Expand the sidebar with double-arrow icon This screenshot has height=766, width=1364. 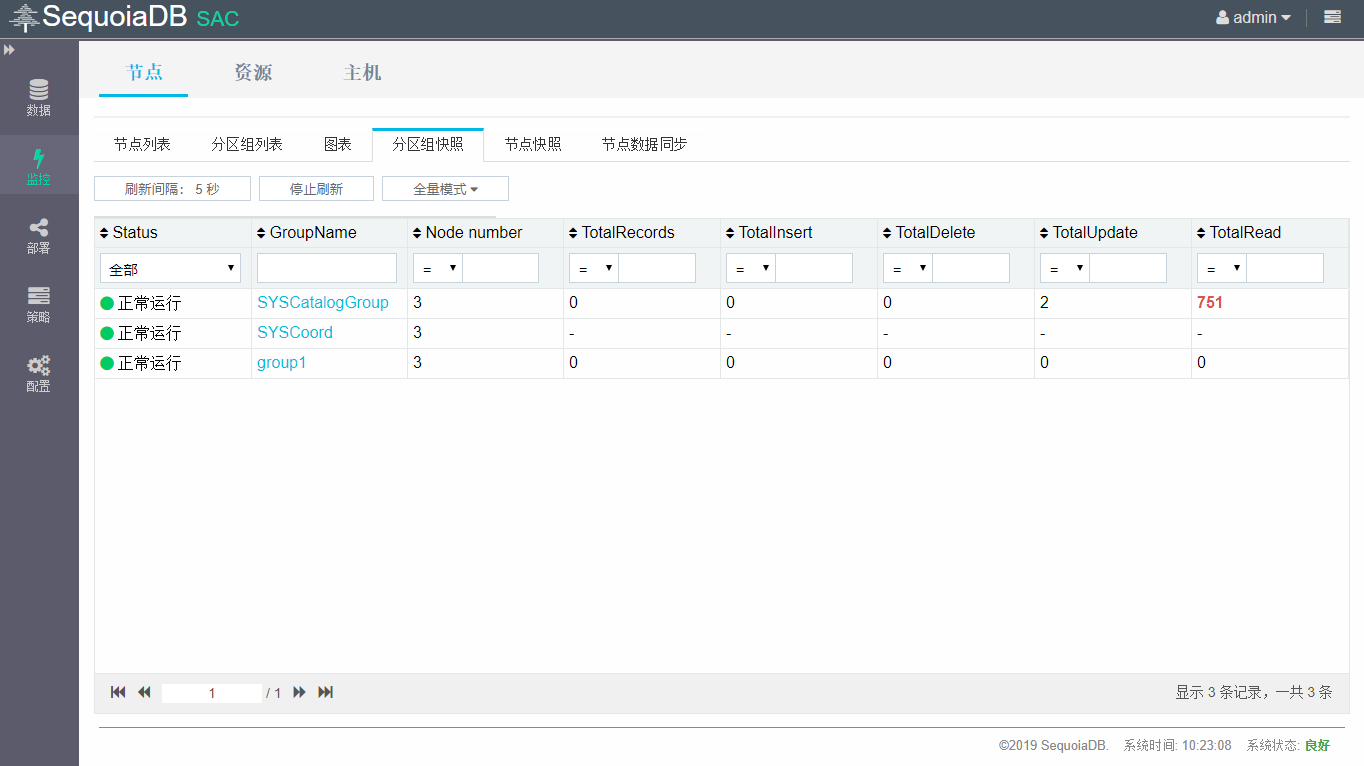click(9, 49)
